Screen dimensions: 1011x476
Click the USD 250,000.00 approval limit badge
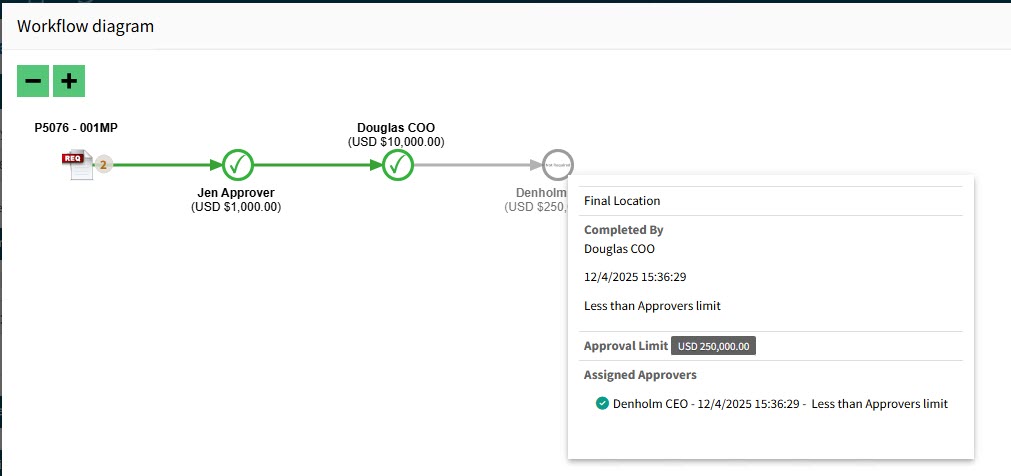(x=715, y=346)
